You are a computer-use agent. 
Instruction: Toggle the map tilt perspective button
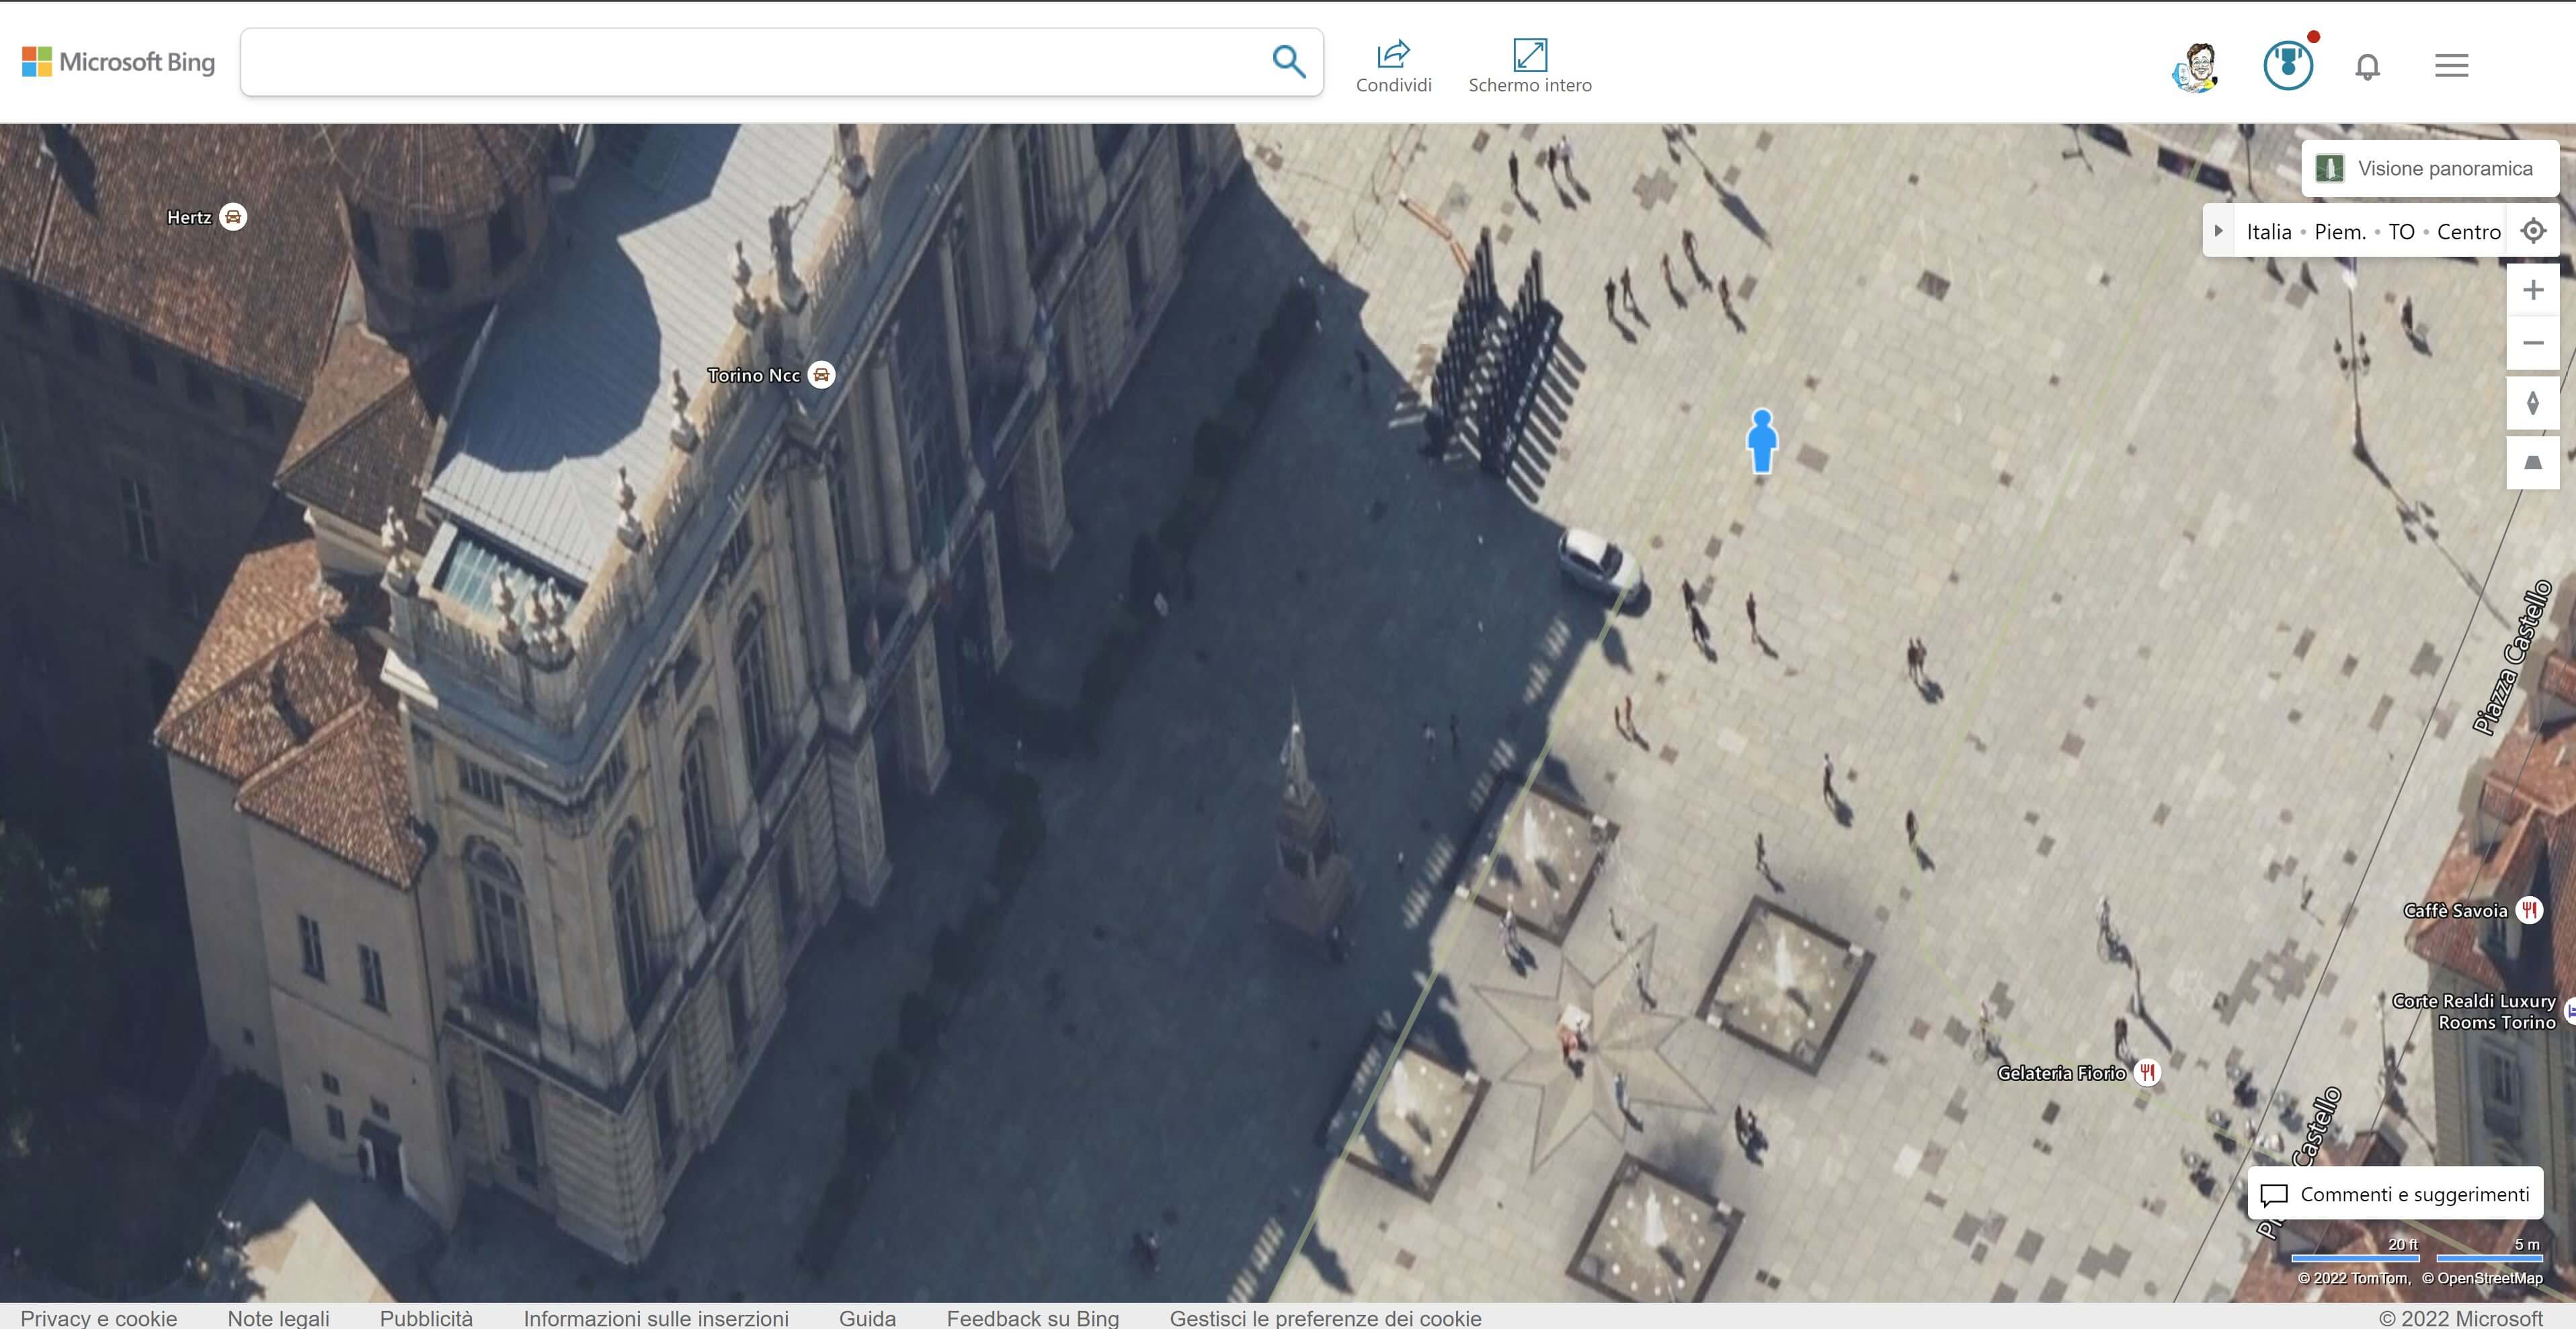coord(2533,462)
